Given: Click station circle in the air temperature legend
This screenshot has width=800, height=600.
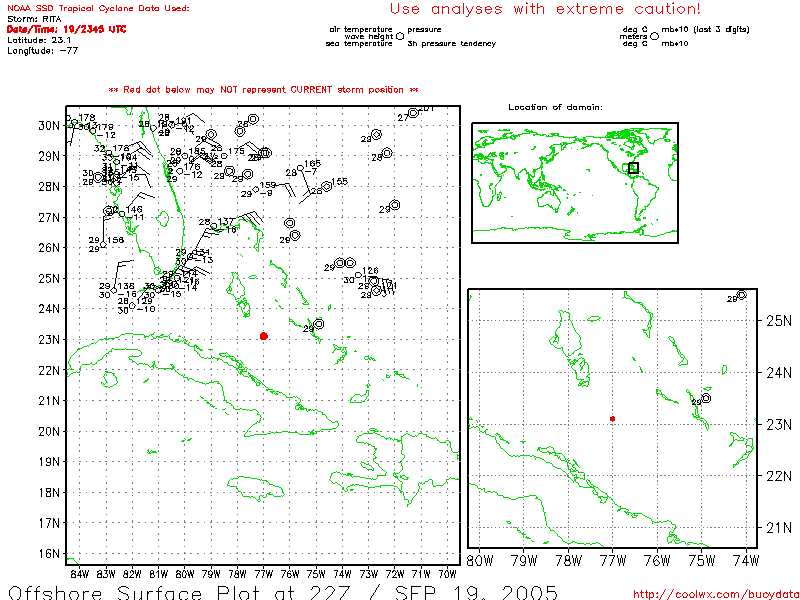Looking at the screenshot, I should (x=400, y=37).
